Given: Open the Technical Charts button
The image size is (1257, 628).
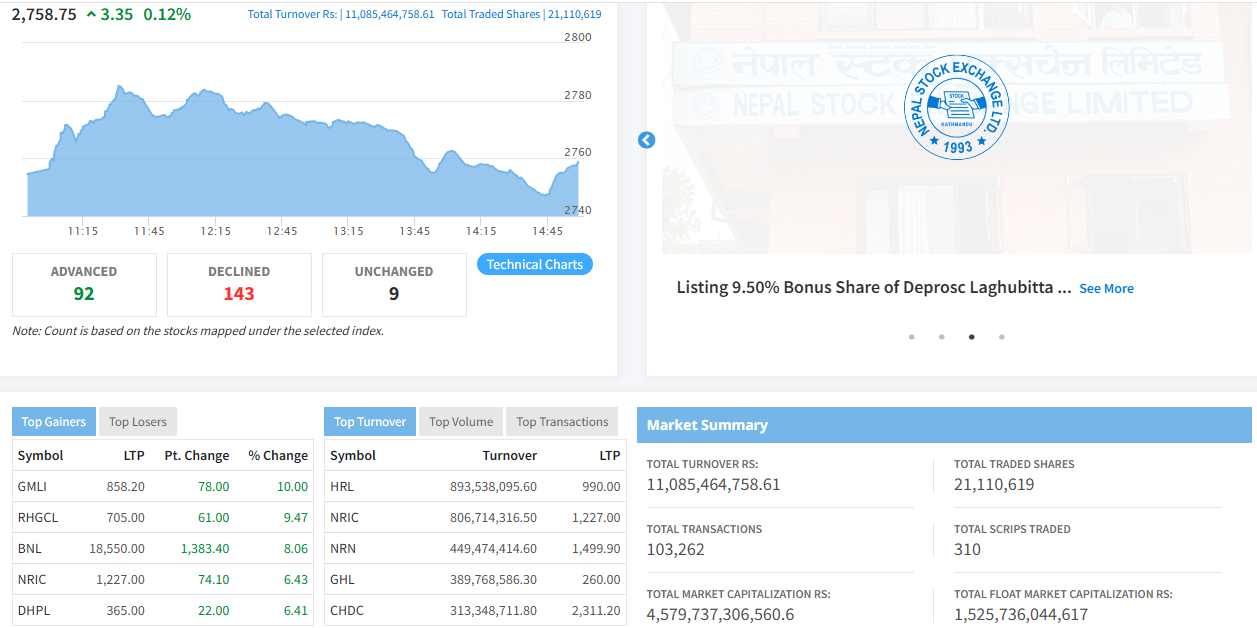Looking at the screenshot, I should (534, 265).
